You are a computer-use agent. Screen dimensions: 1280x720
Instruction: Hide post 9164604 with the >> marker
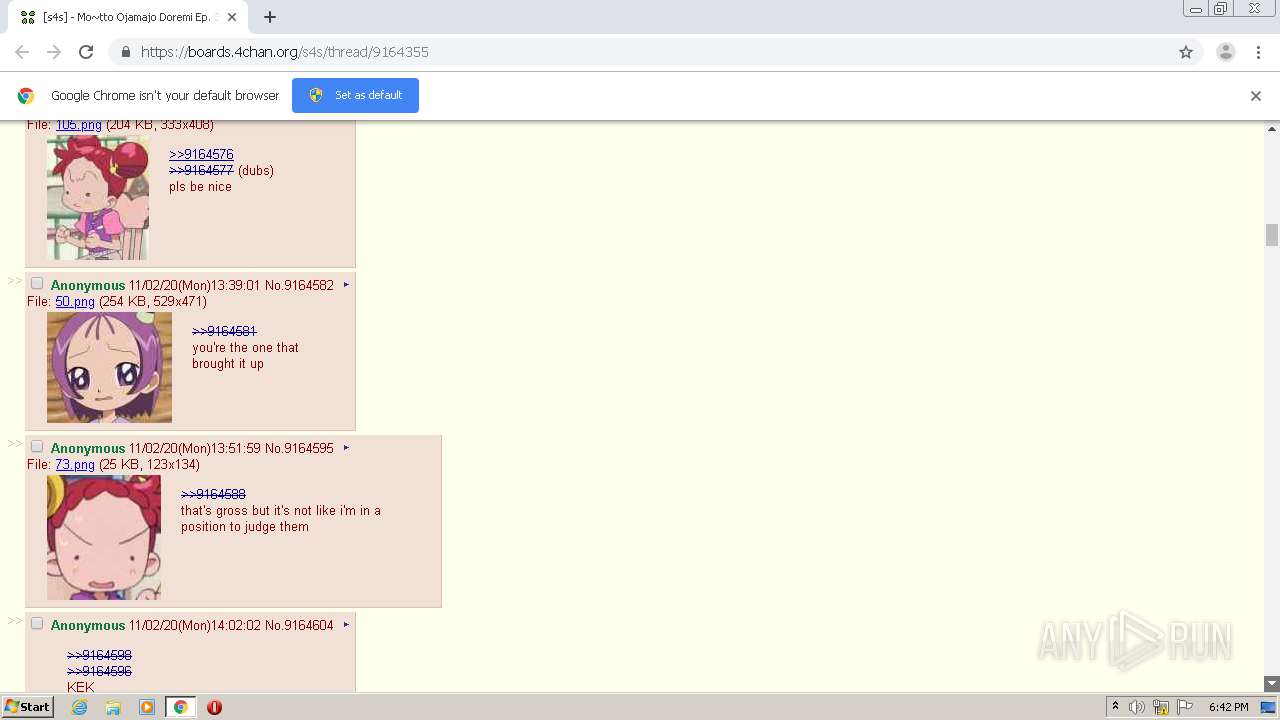14,621
